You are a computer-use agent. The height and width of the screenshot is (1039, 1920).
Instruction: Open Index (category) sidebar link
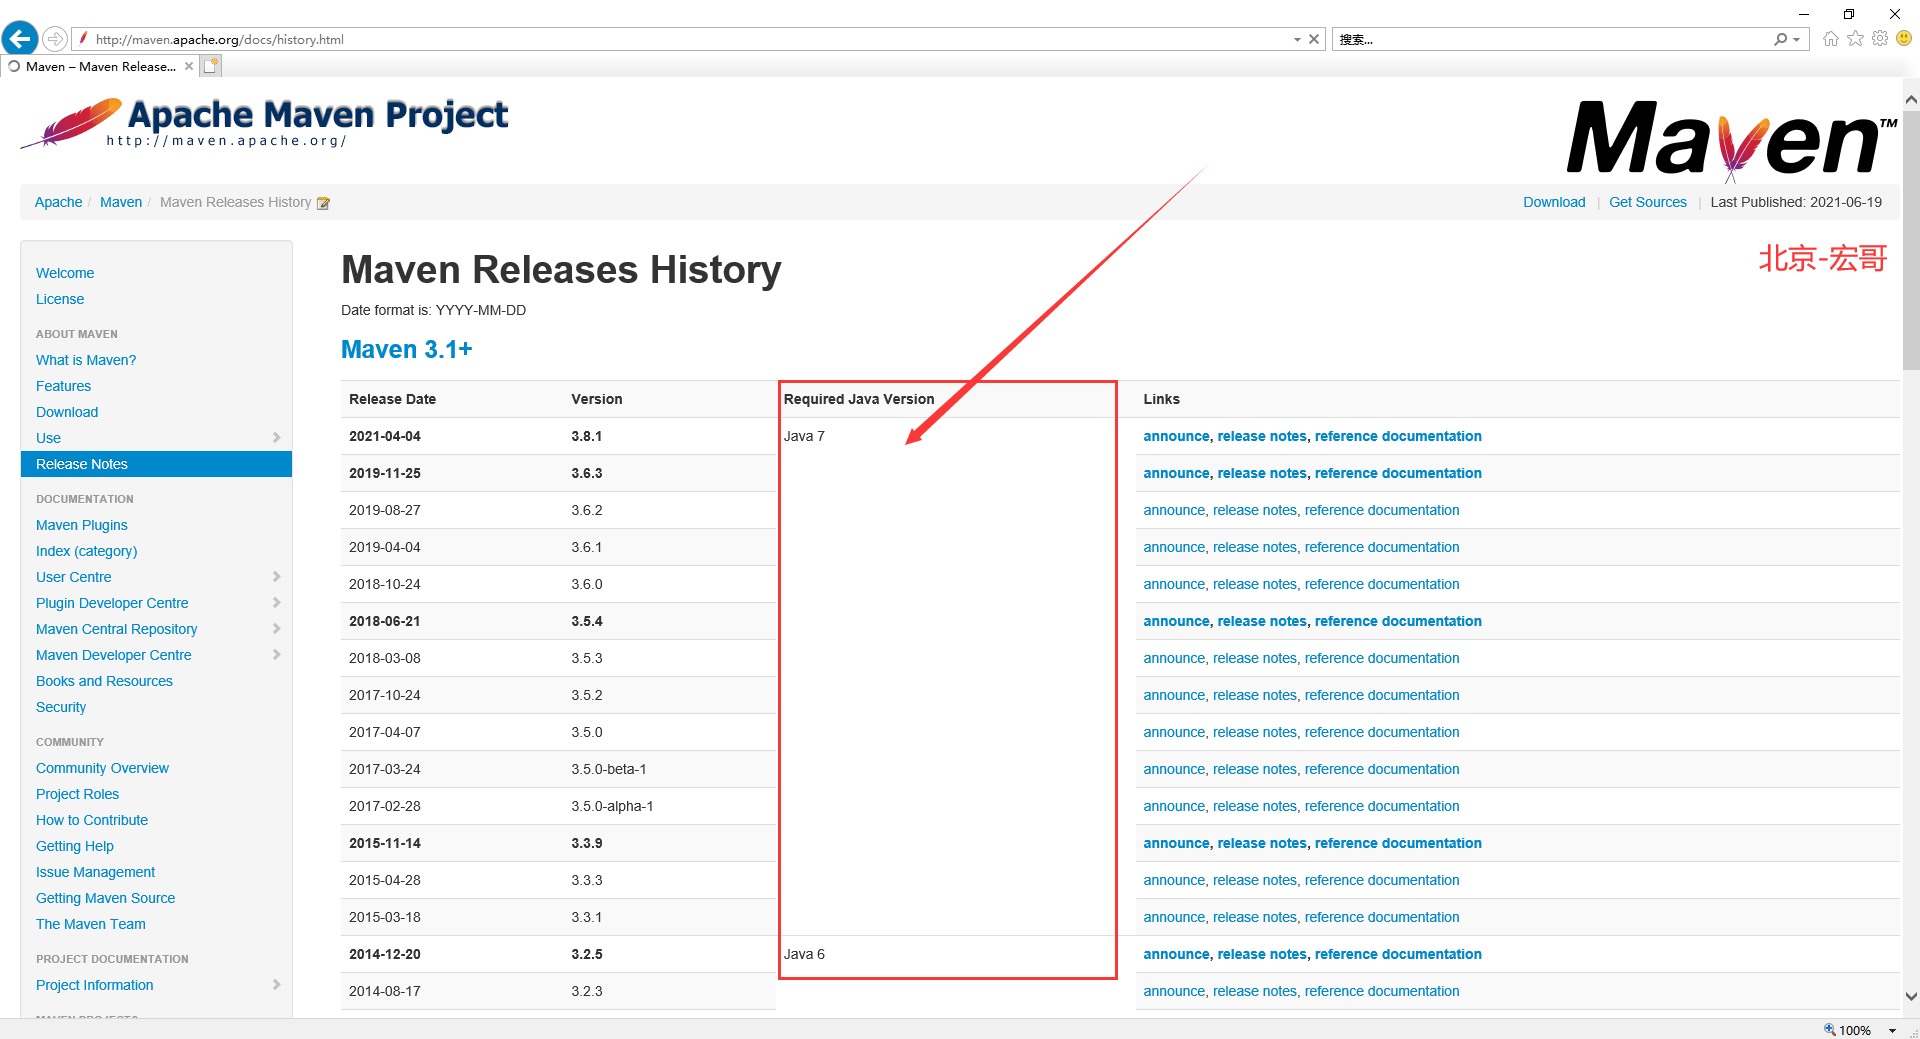[87, 551]
